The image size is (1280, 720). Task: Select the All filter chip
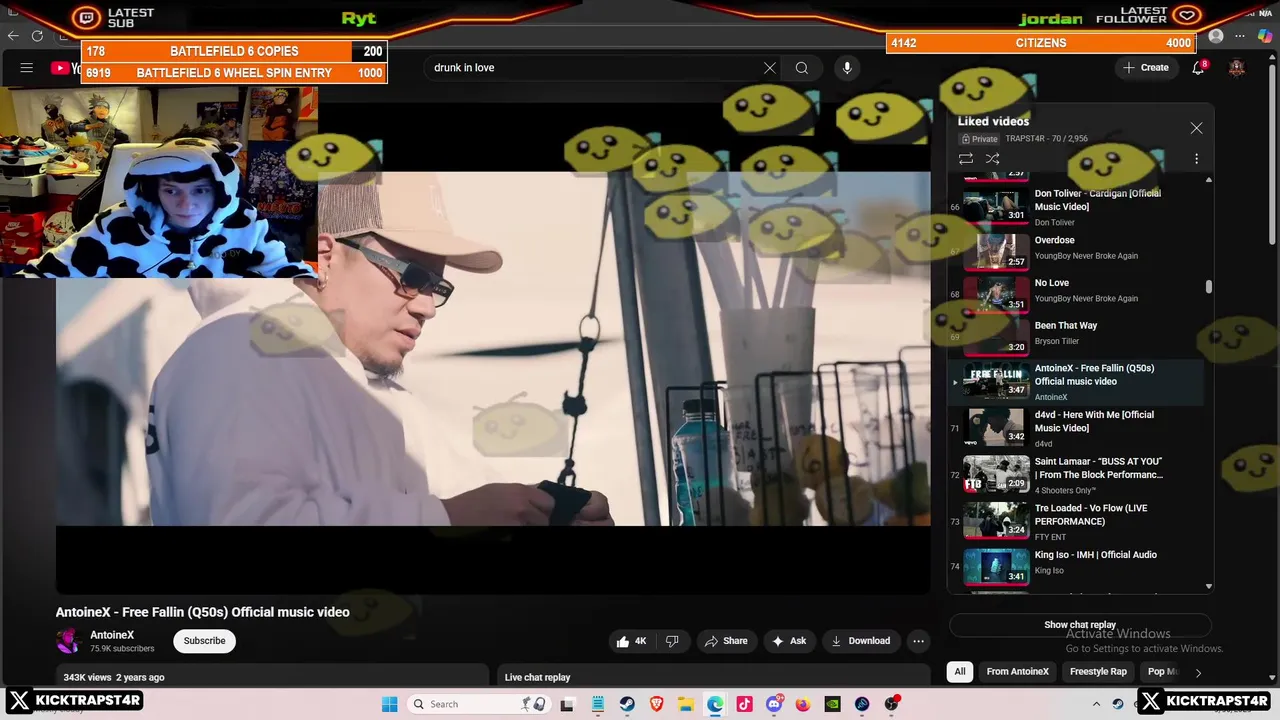coord(960,672)
